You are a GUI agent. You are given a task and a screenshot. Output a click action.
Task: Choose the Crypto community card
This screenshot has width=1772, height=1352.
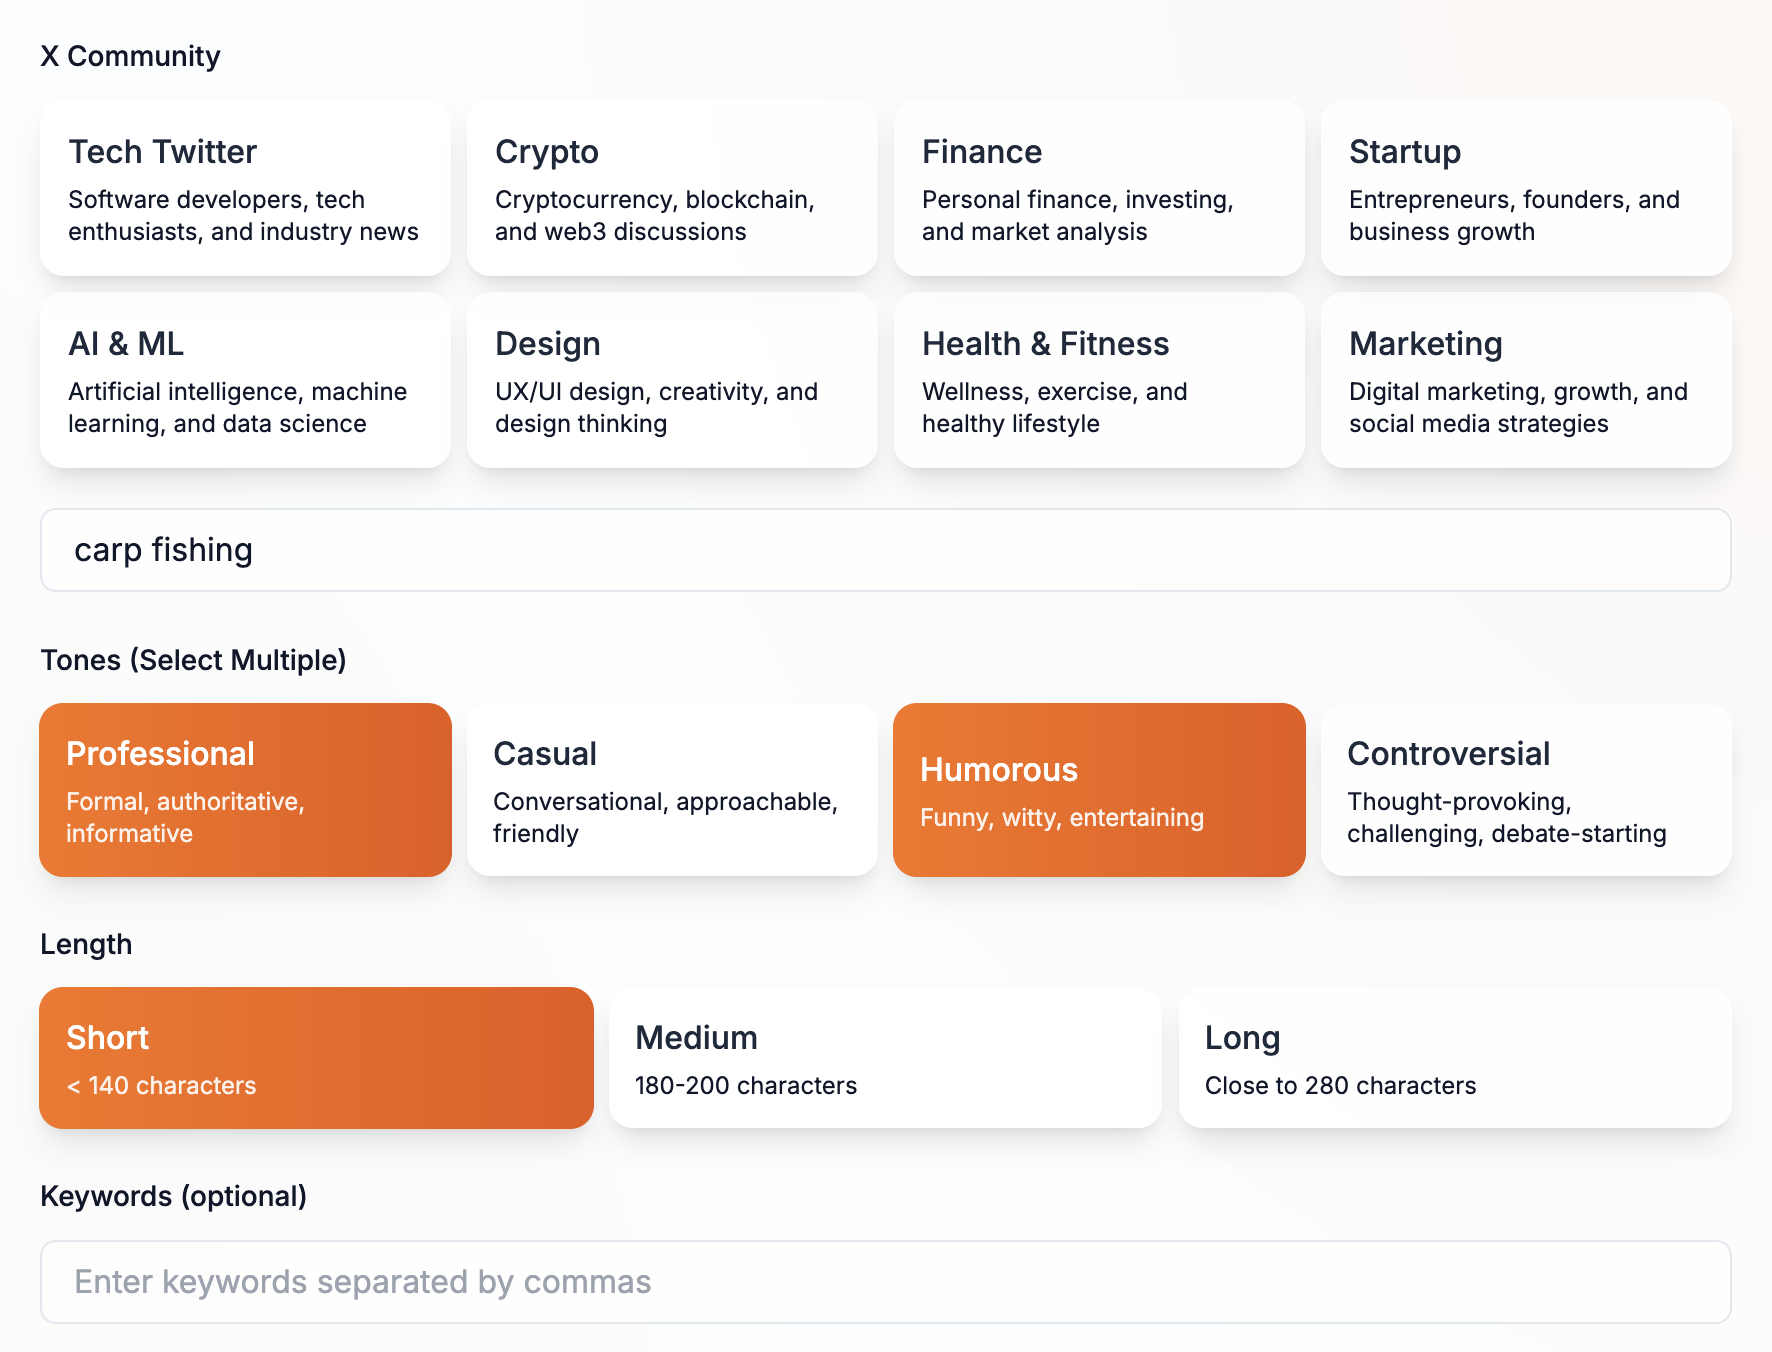672,188
